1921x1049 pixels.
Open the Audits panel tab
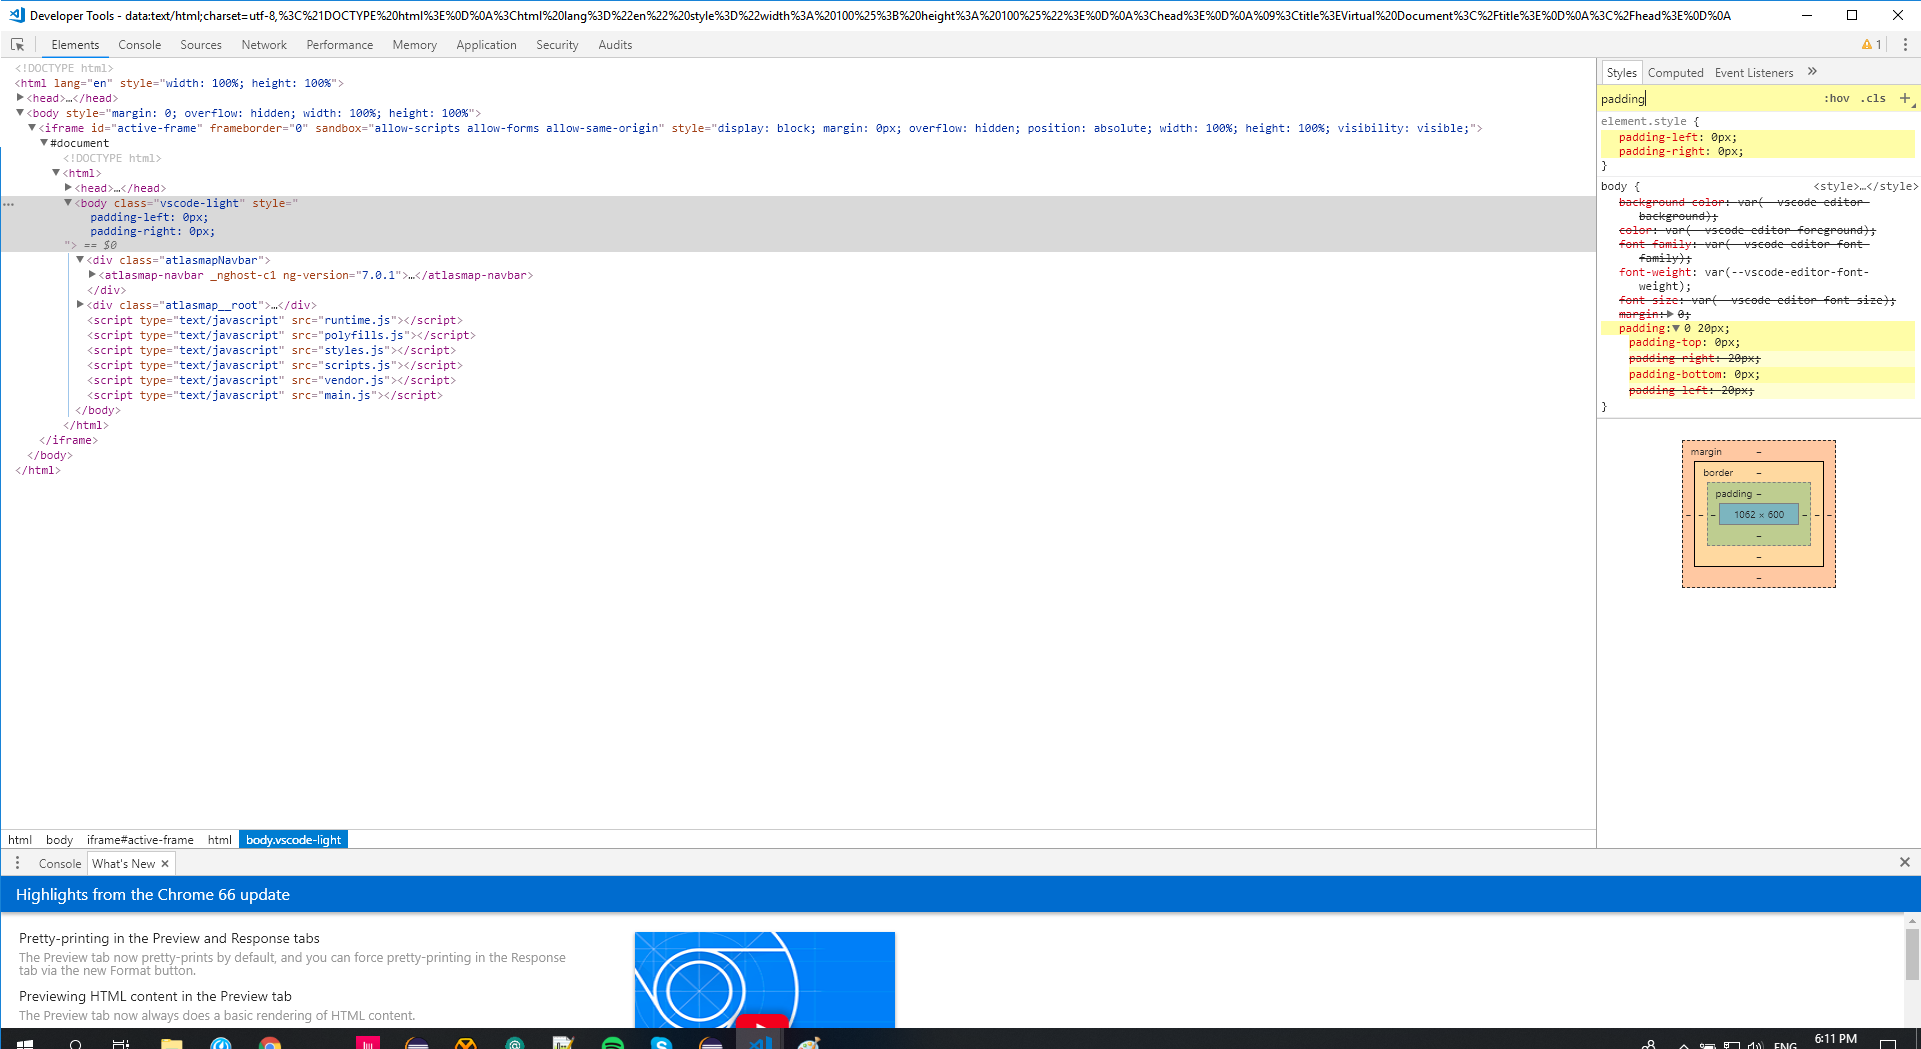point(615,45)
